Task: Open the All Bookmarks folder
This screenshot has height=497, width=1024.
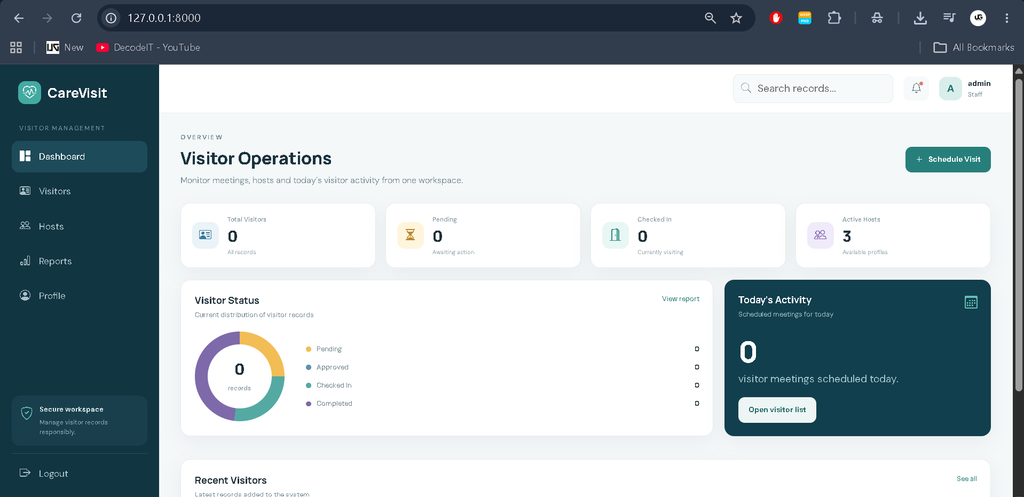Action: (x=974, y=47)
